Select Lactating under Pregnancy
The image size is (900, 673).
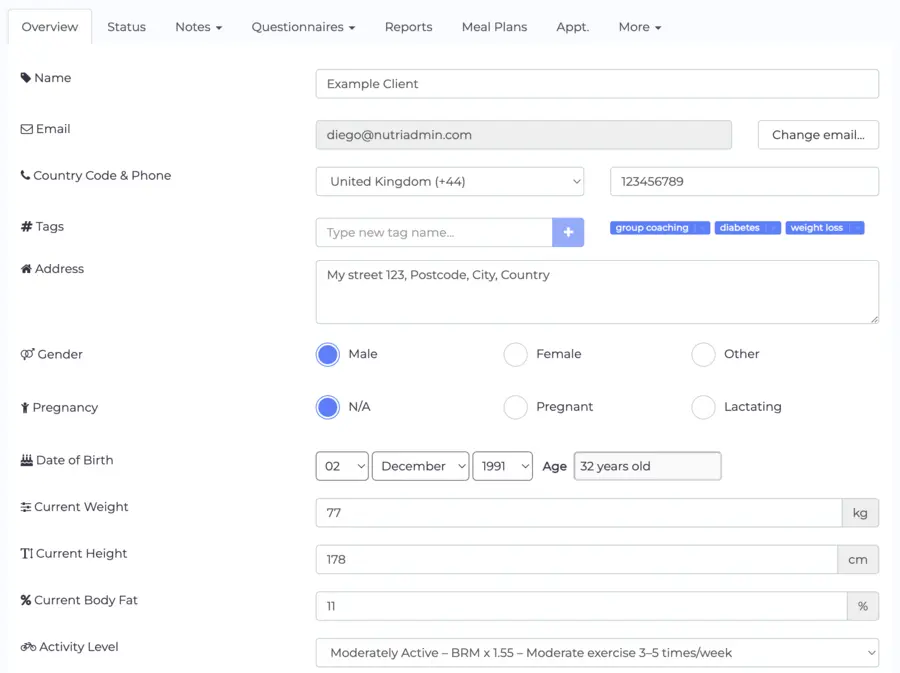(x=703, y=407)
